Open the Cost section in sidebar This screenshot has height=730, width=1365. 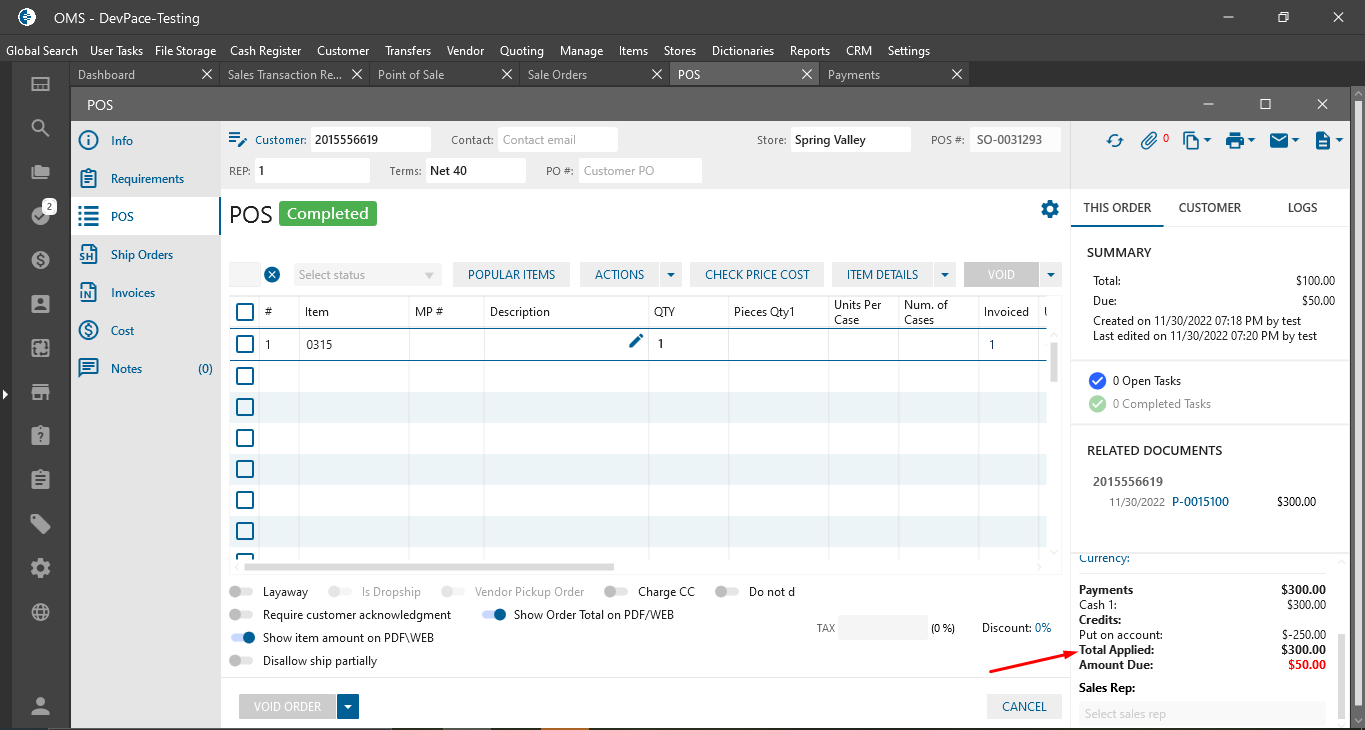click(x=122, y=331)
